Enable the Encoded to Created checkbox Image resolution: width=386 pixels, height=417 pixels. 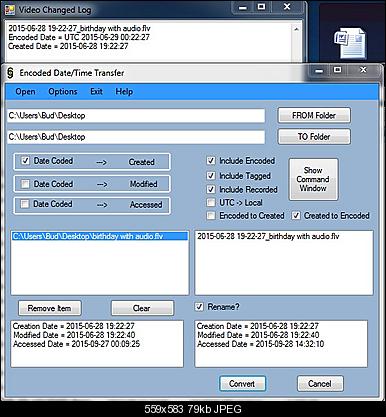tap(211, 216)
